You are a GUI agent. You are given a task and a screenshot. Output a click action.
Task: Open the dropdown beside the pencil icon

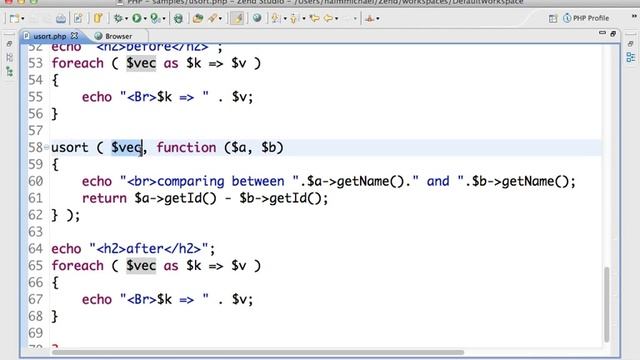pyautogui.click(x=220, y=19)
